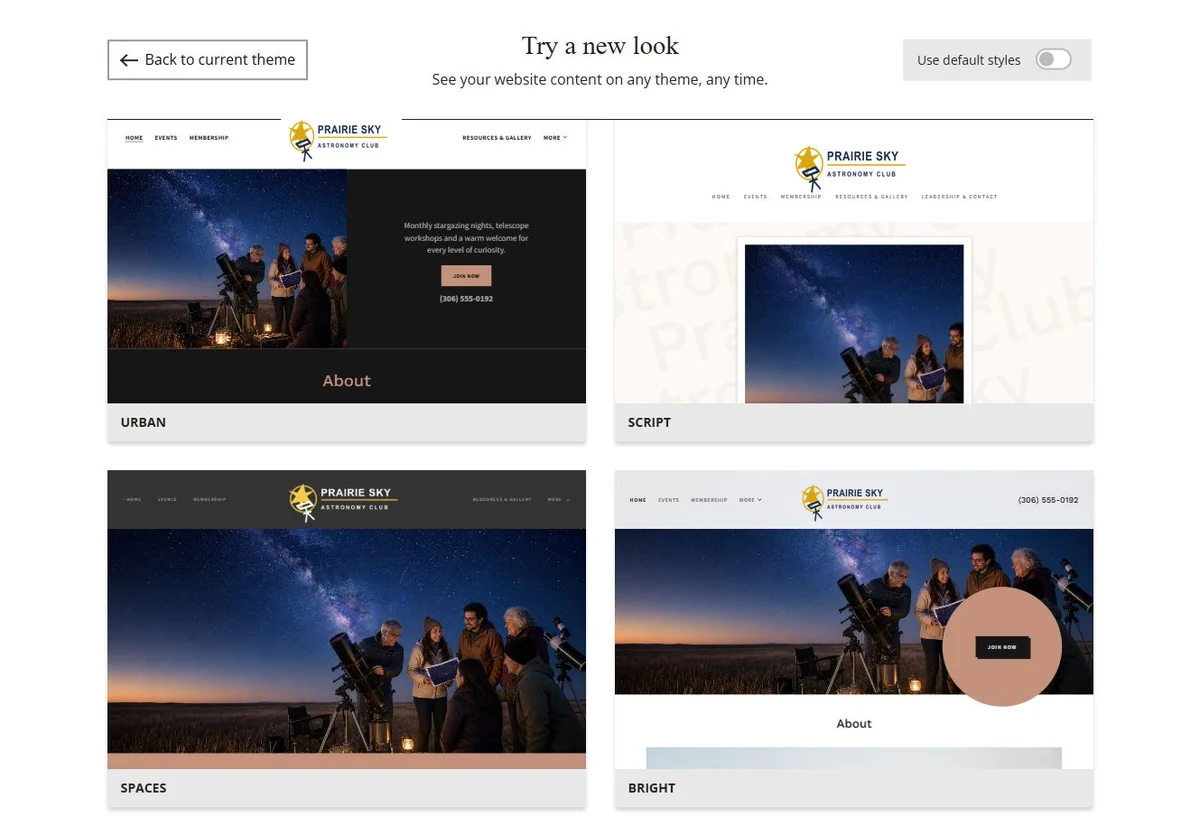Click the BRIGHT theme label
The height and width of the screenshot is (823, 1200).
click(x=651, y=788)
